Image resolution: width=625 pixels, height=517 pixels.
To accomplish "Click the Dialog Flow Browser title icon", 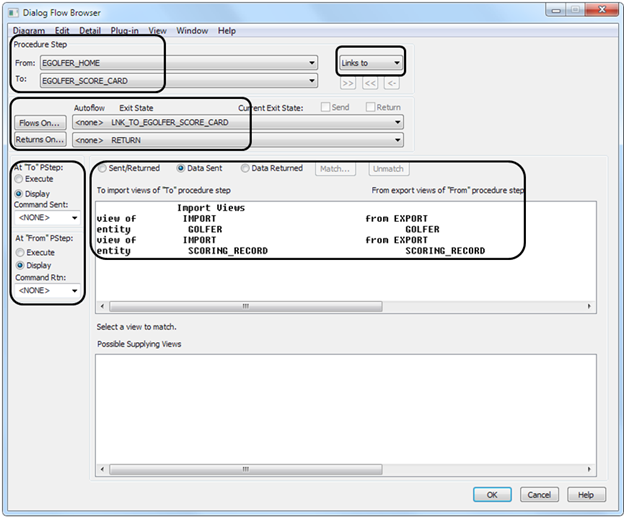I will point(12,12).
